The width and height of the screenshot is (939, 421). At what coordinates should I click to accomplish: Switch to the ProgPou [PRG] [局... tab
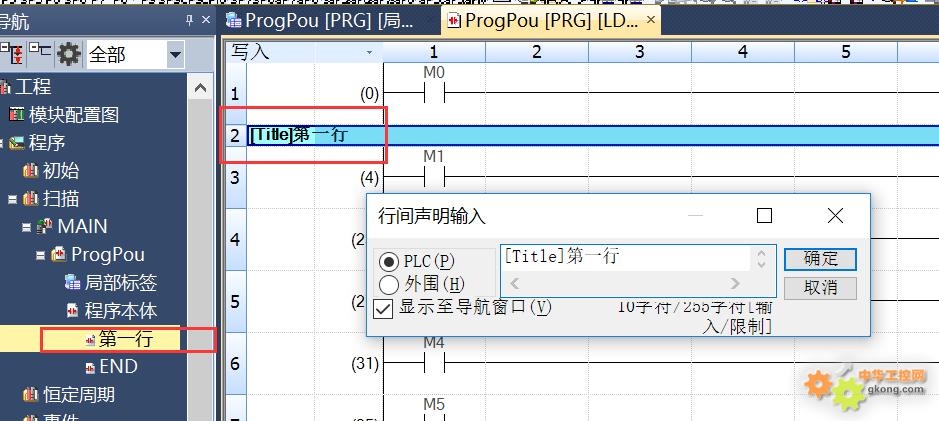[329, 20]
